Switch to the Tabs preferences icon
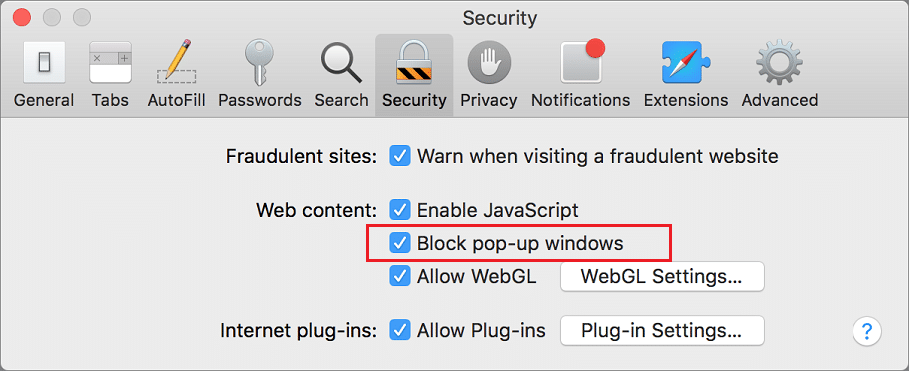 110,75
